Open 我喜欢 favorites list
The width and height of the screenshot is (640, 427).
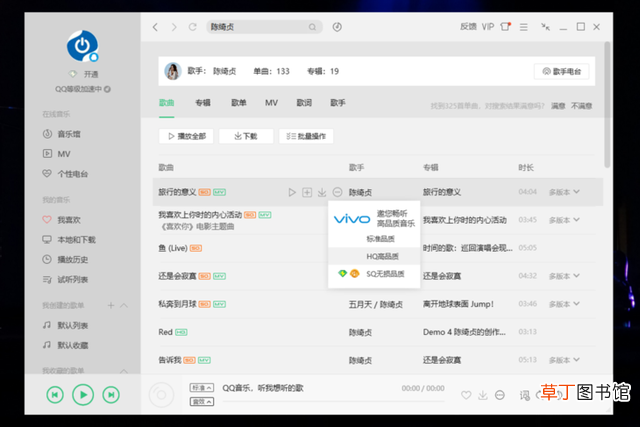pyautogui.click(x=62, y=220)
